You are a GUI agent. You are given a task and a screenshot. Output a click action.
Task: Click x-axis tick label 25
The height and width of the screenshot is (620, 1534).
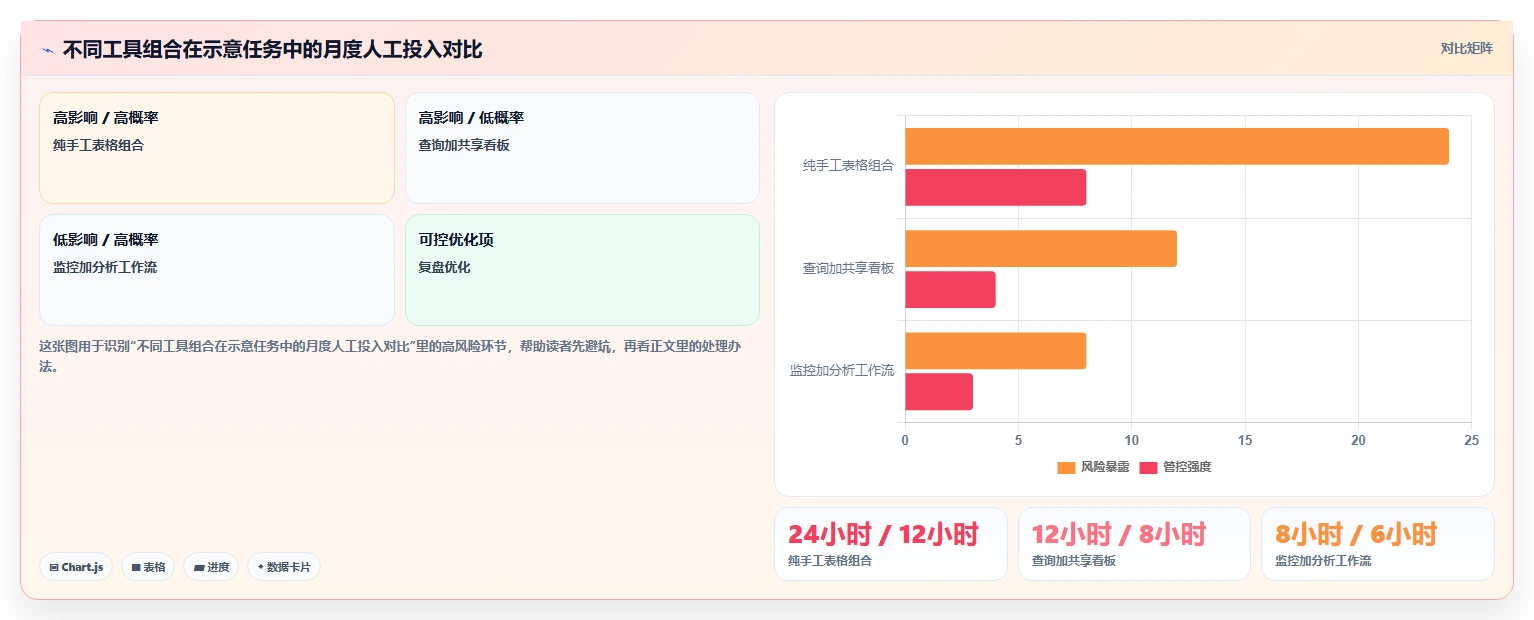point(1470,440)
